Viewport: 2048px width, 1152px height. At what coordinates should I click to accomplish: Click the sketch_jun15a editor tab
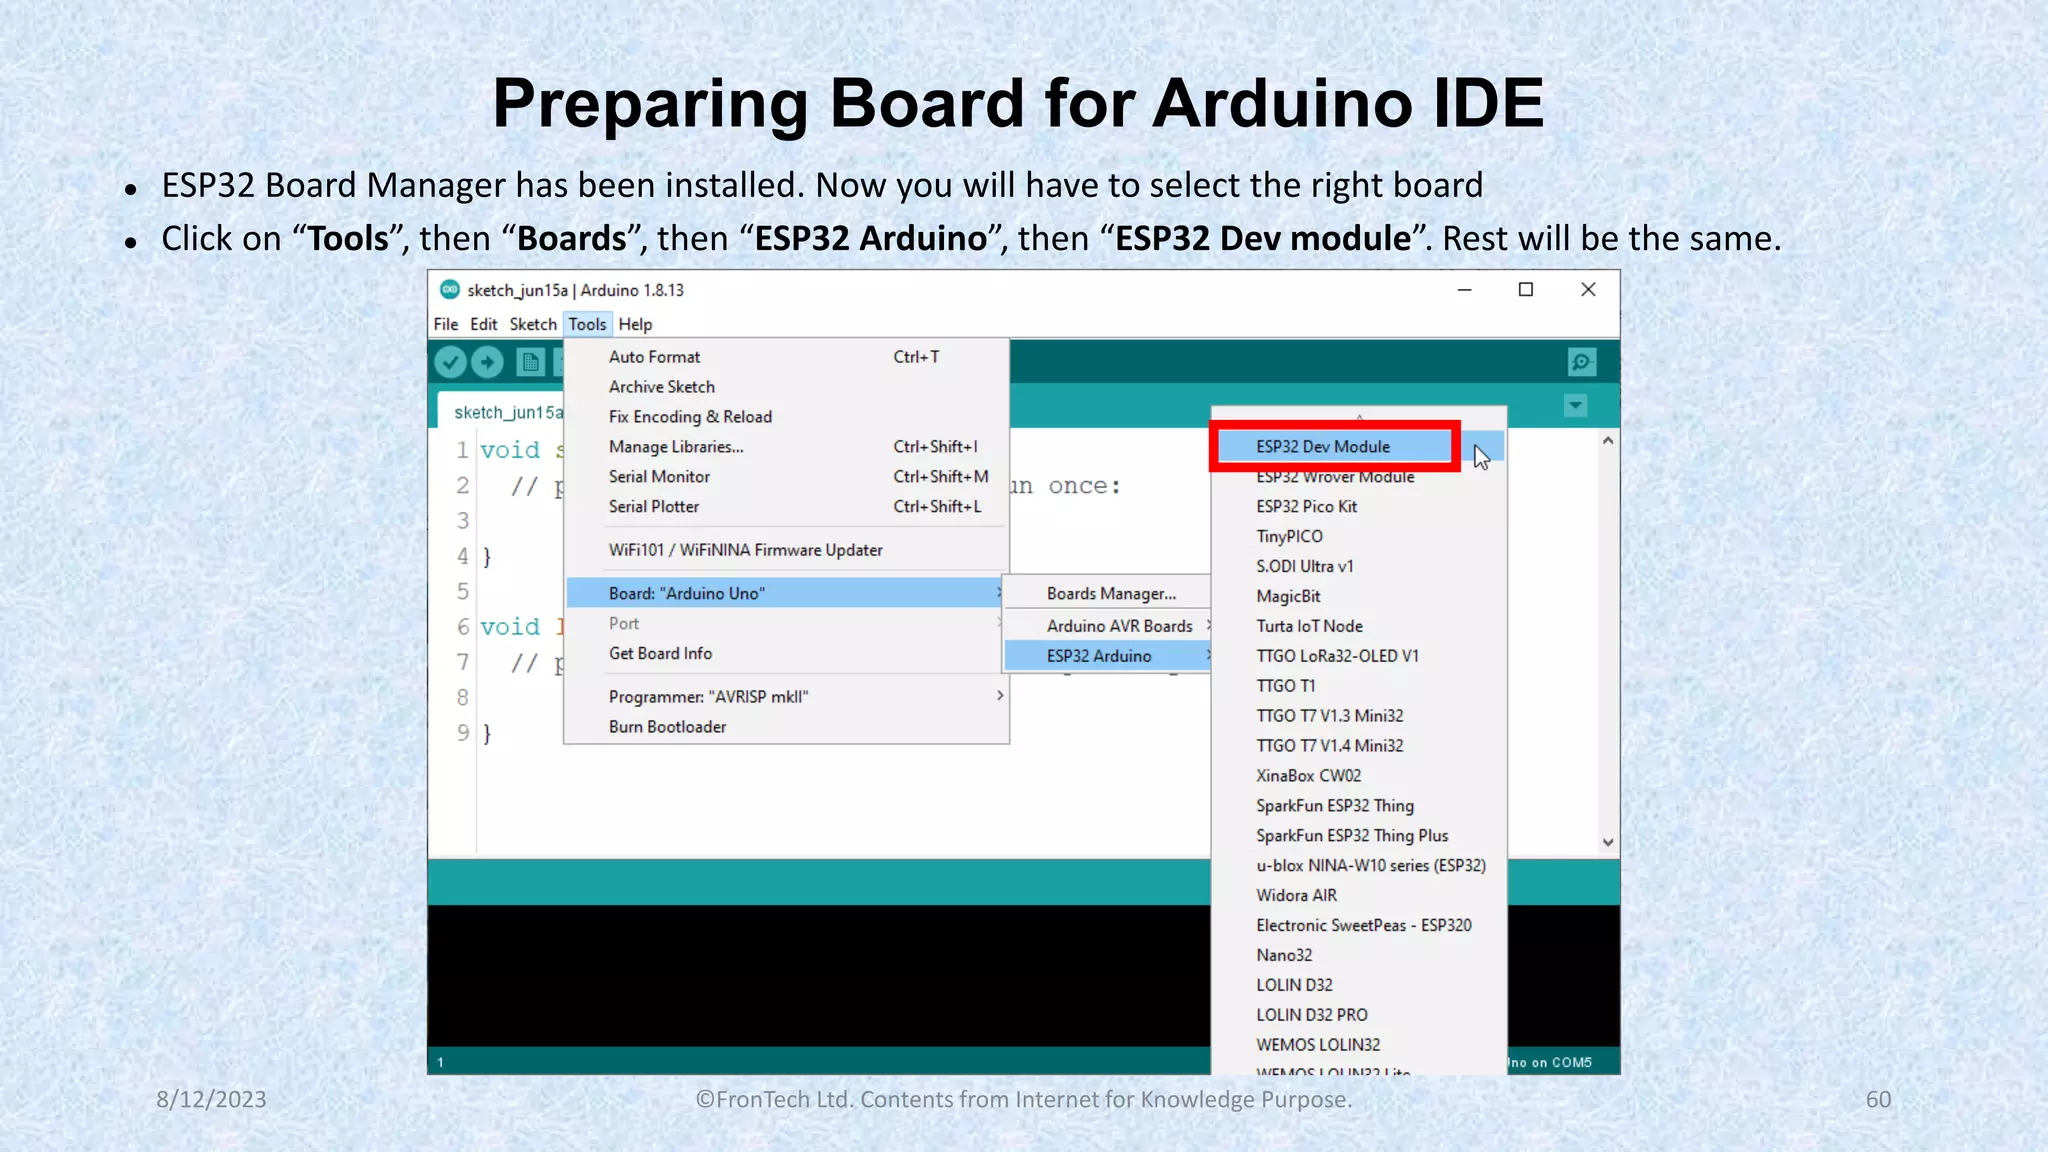(502, 412)
